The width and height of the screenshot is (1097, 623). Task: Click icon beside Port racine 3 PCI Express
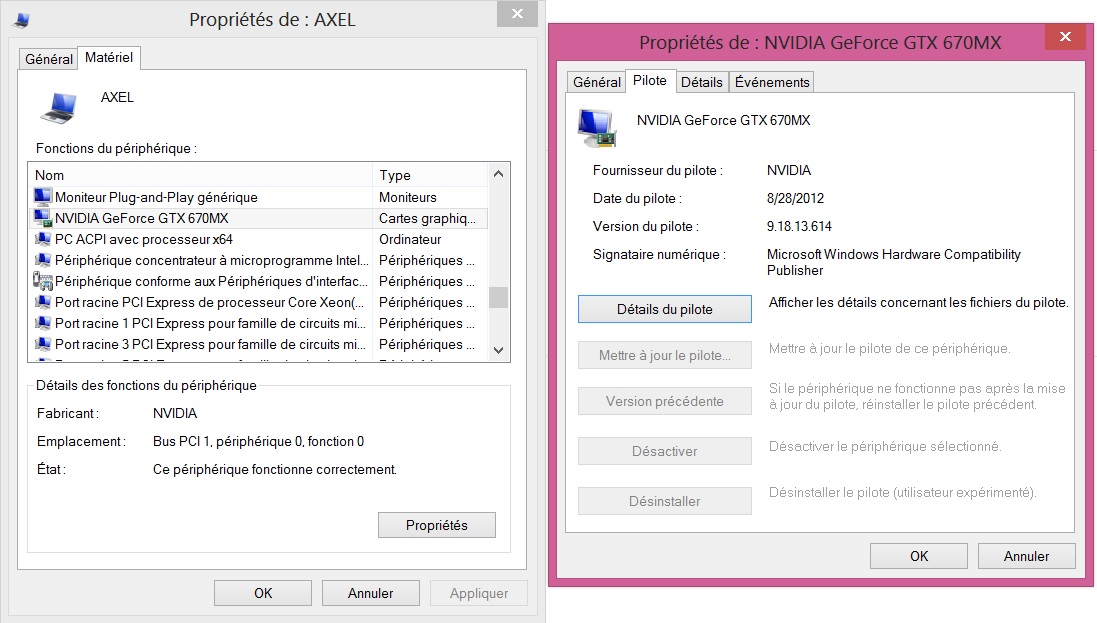point(43,344)
